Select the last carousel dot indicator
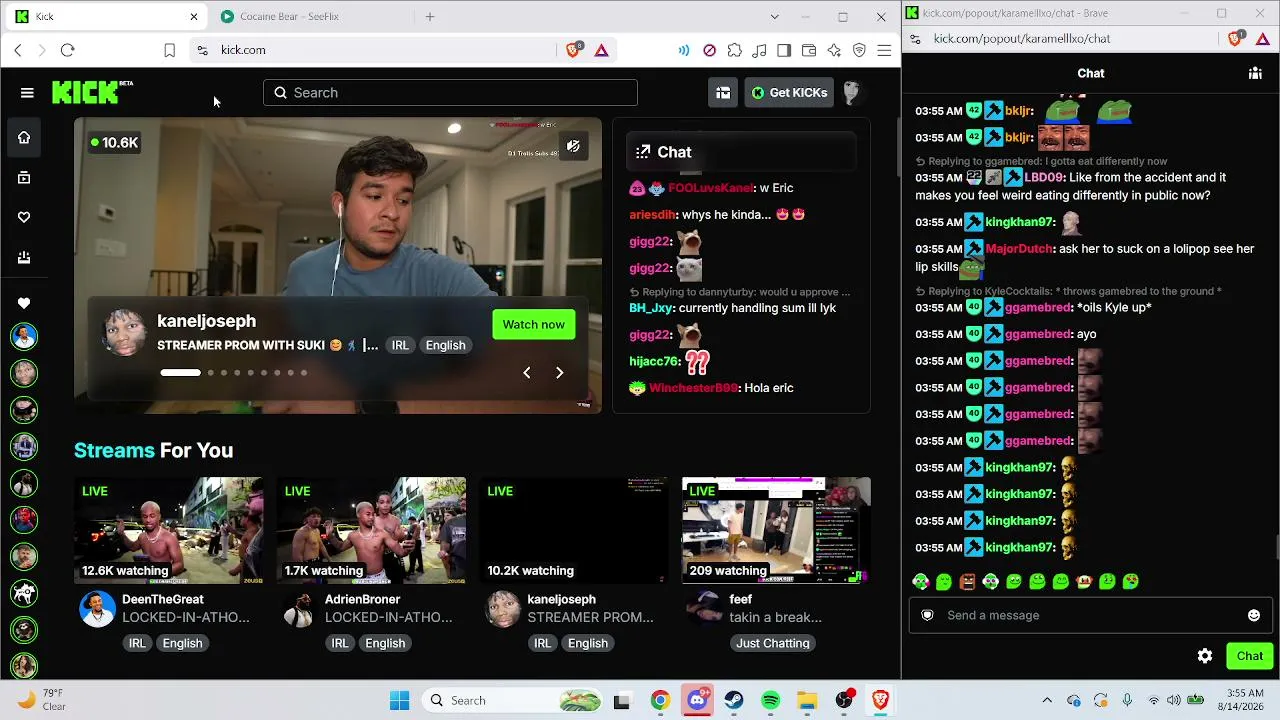The height and width of the screenshot is (720, 1280). tap(304, 373)
